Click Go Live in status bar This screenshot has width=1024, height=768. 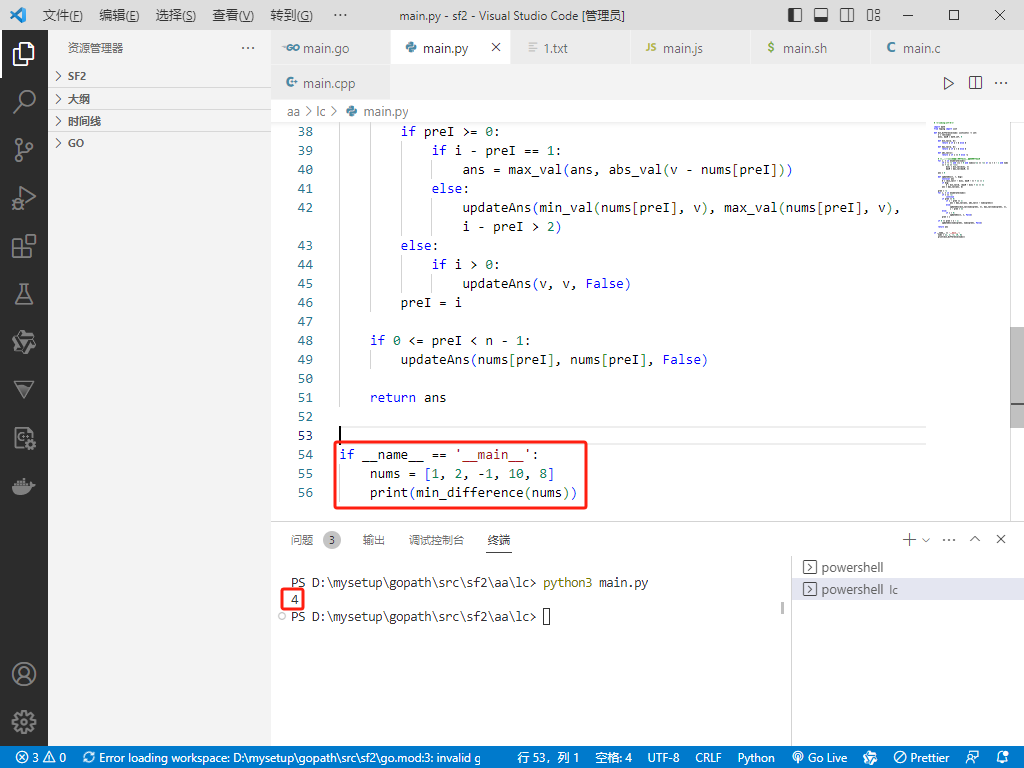click(820, 758)
